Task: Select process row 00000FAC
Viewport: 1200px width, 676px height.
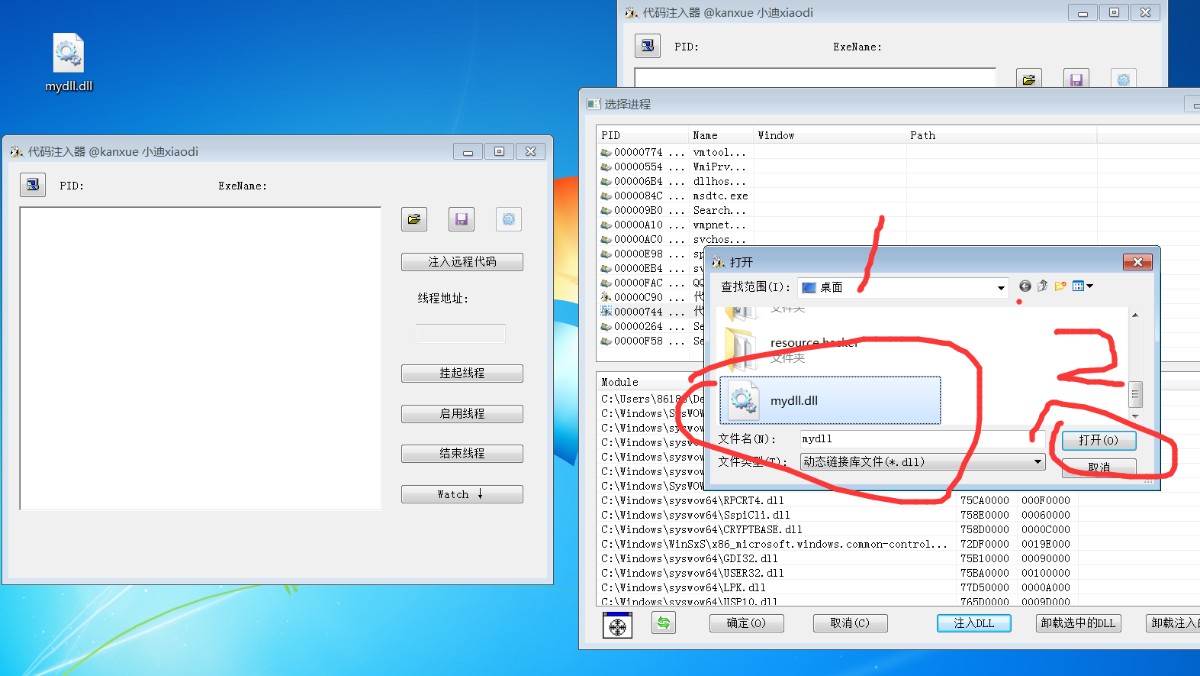Action: 652,283
